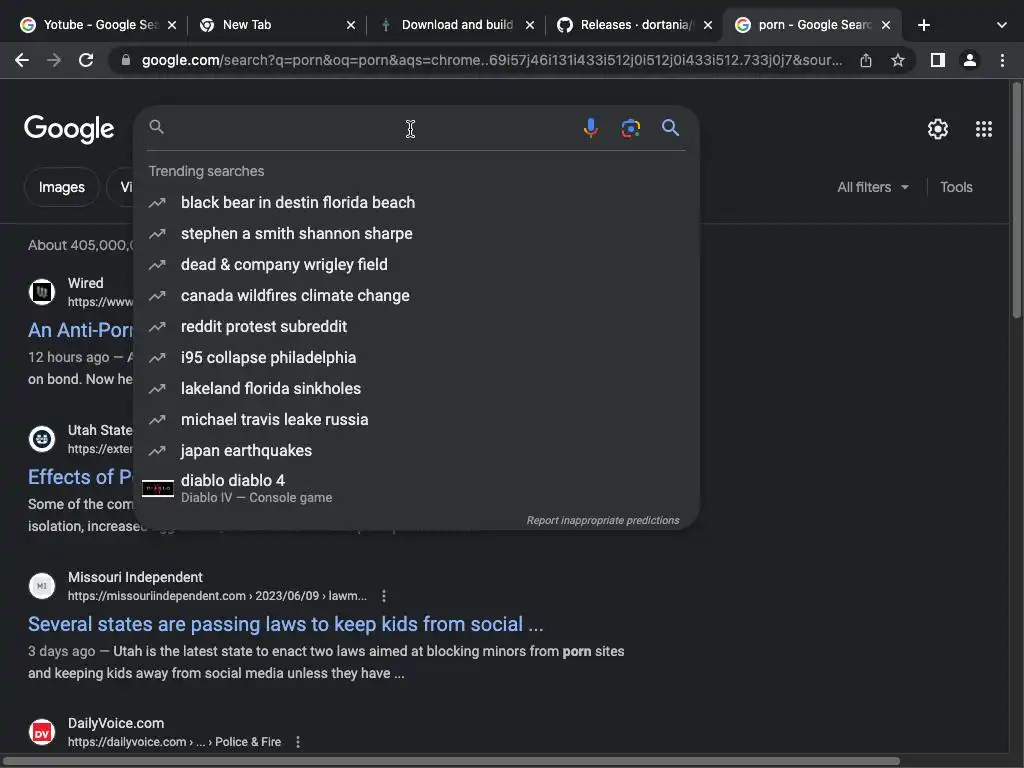Open more options for Missouri Independent result
1024x768 pixels.
click(384, 596)
